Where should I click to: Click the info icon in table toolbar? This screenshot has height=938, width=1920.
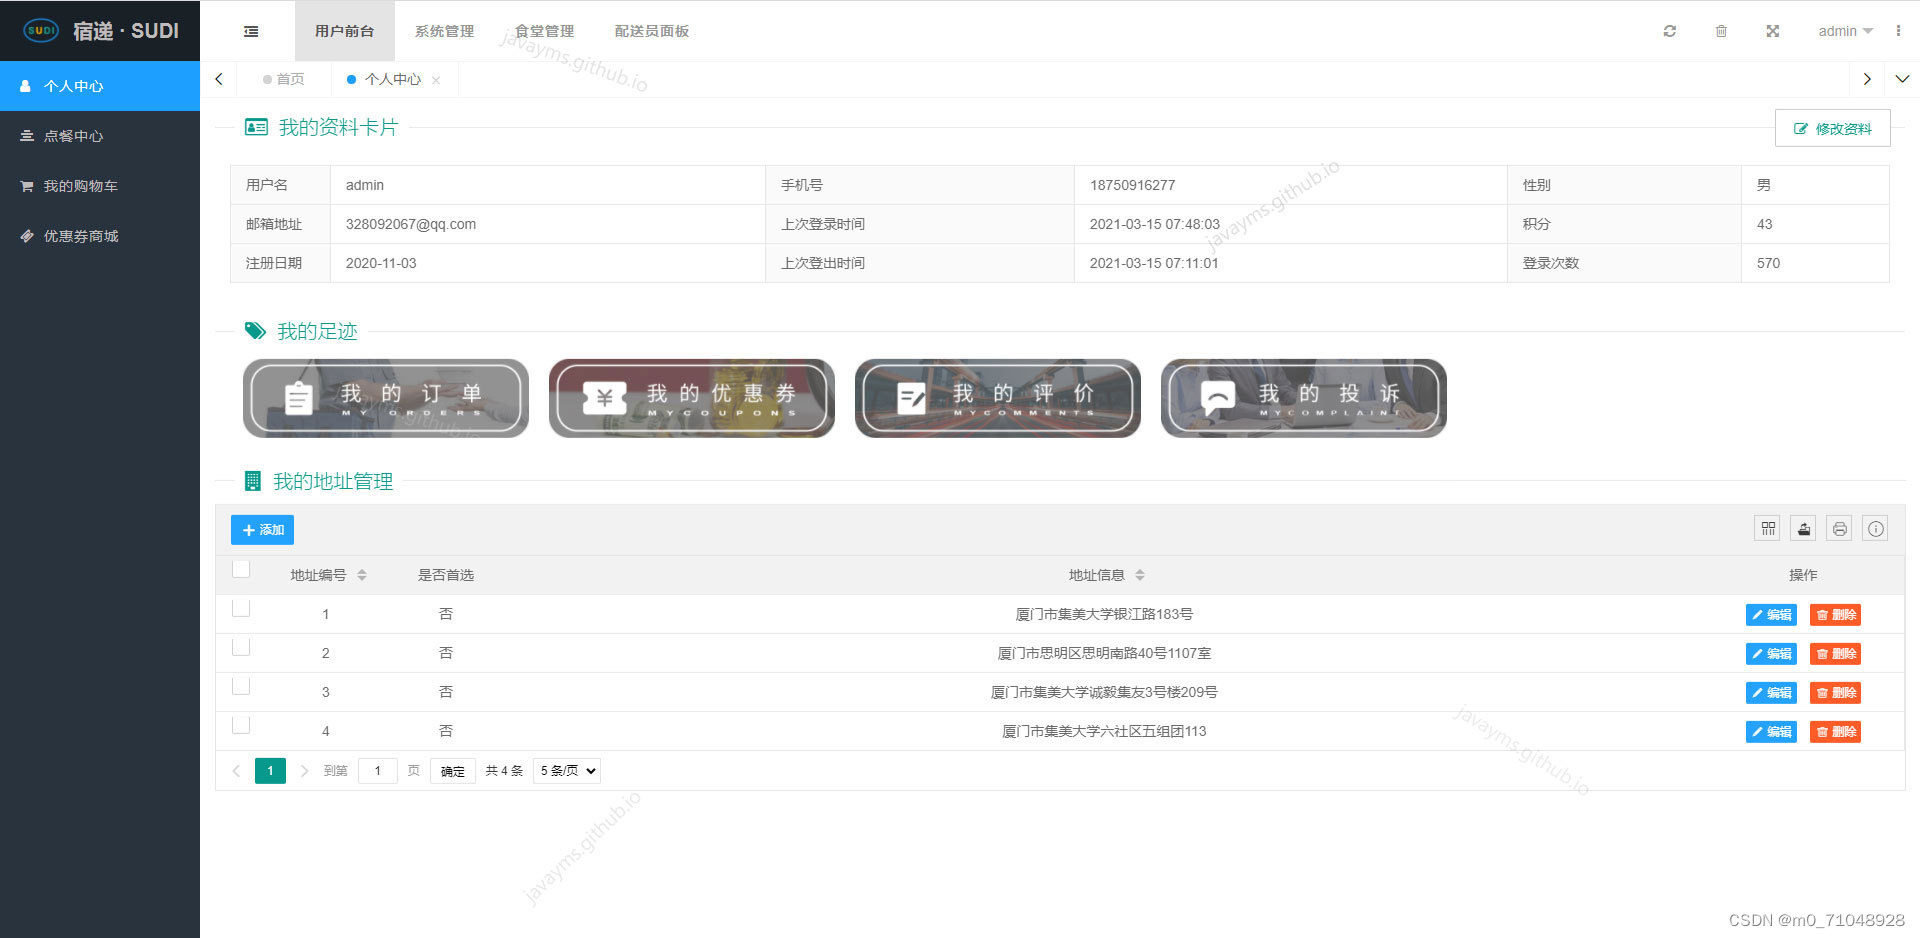pos(1876,528)
